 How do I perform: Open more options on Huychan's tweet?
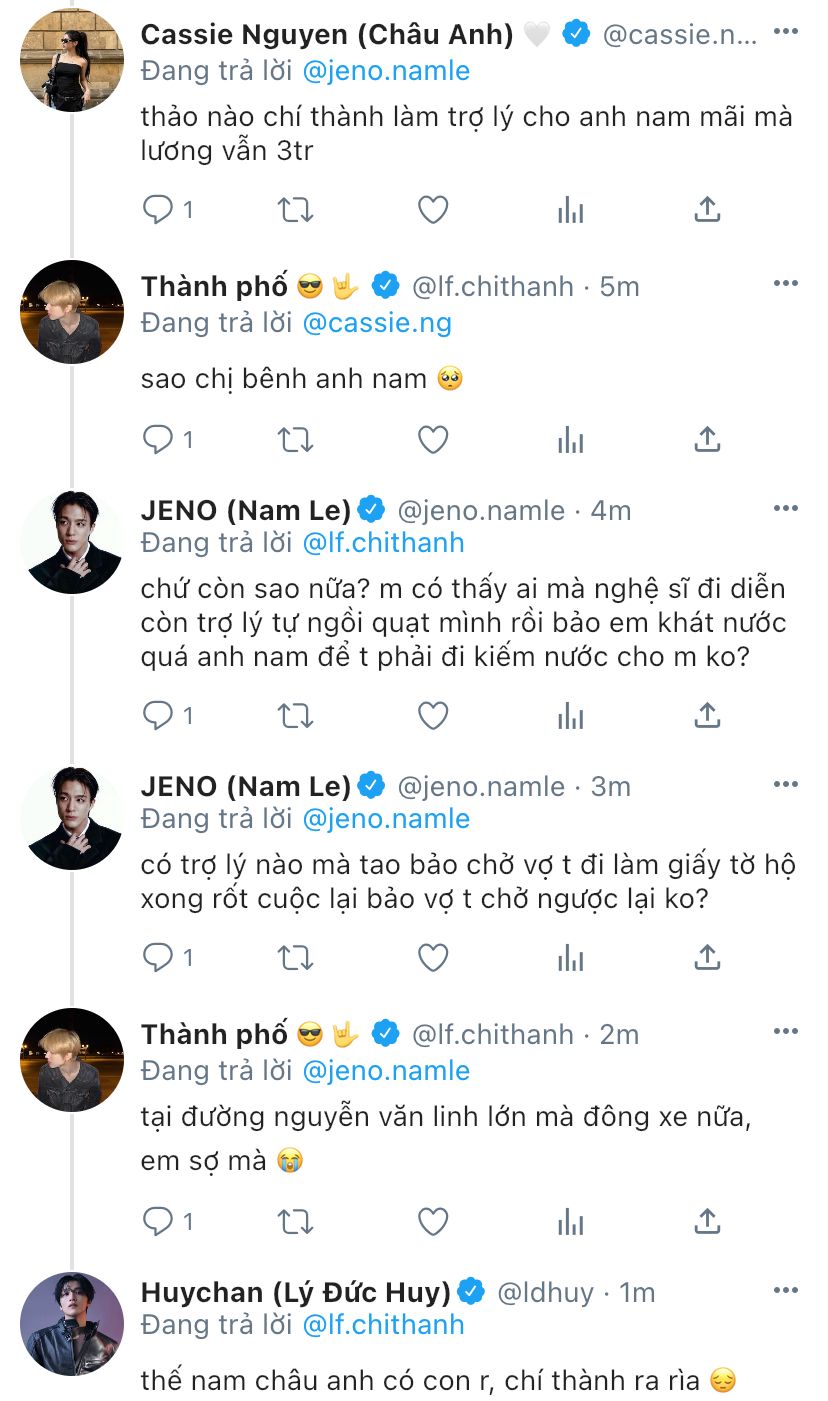(787, 1290)
